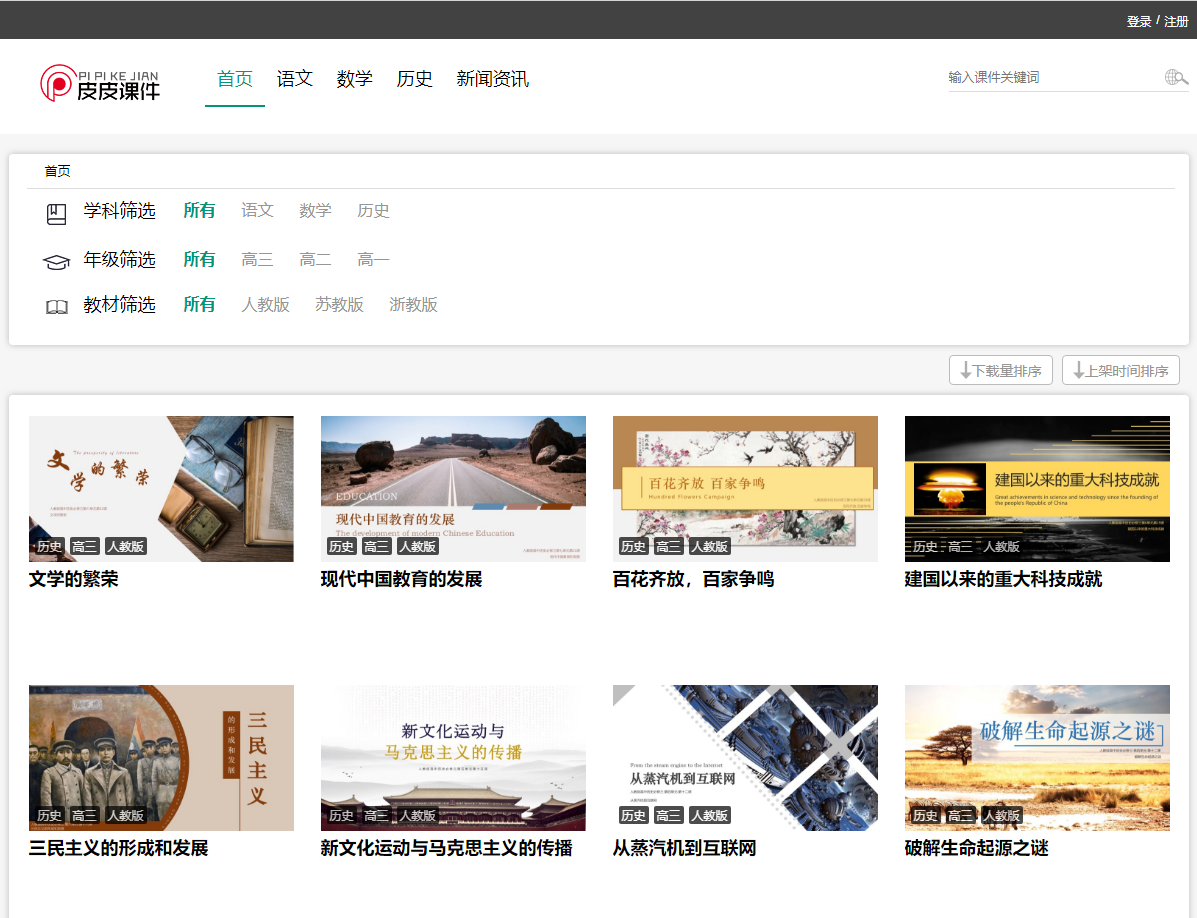
Task: Open the 从蒸汽机到互联网 thumbnail
Action: 745,758
